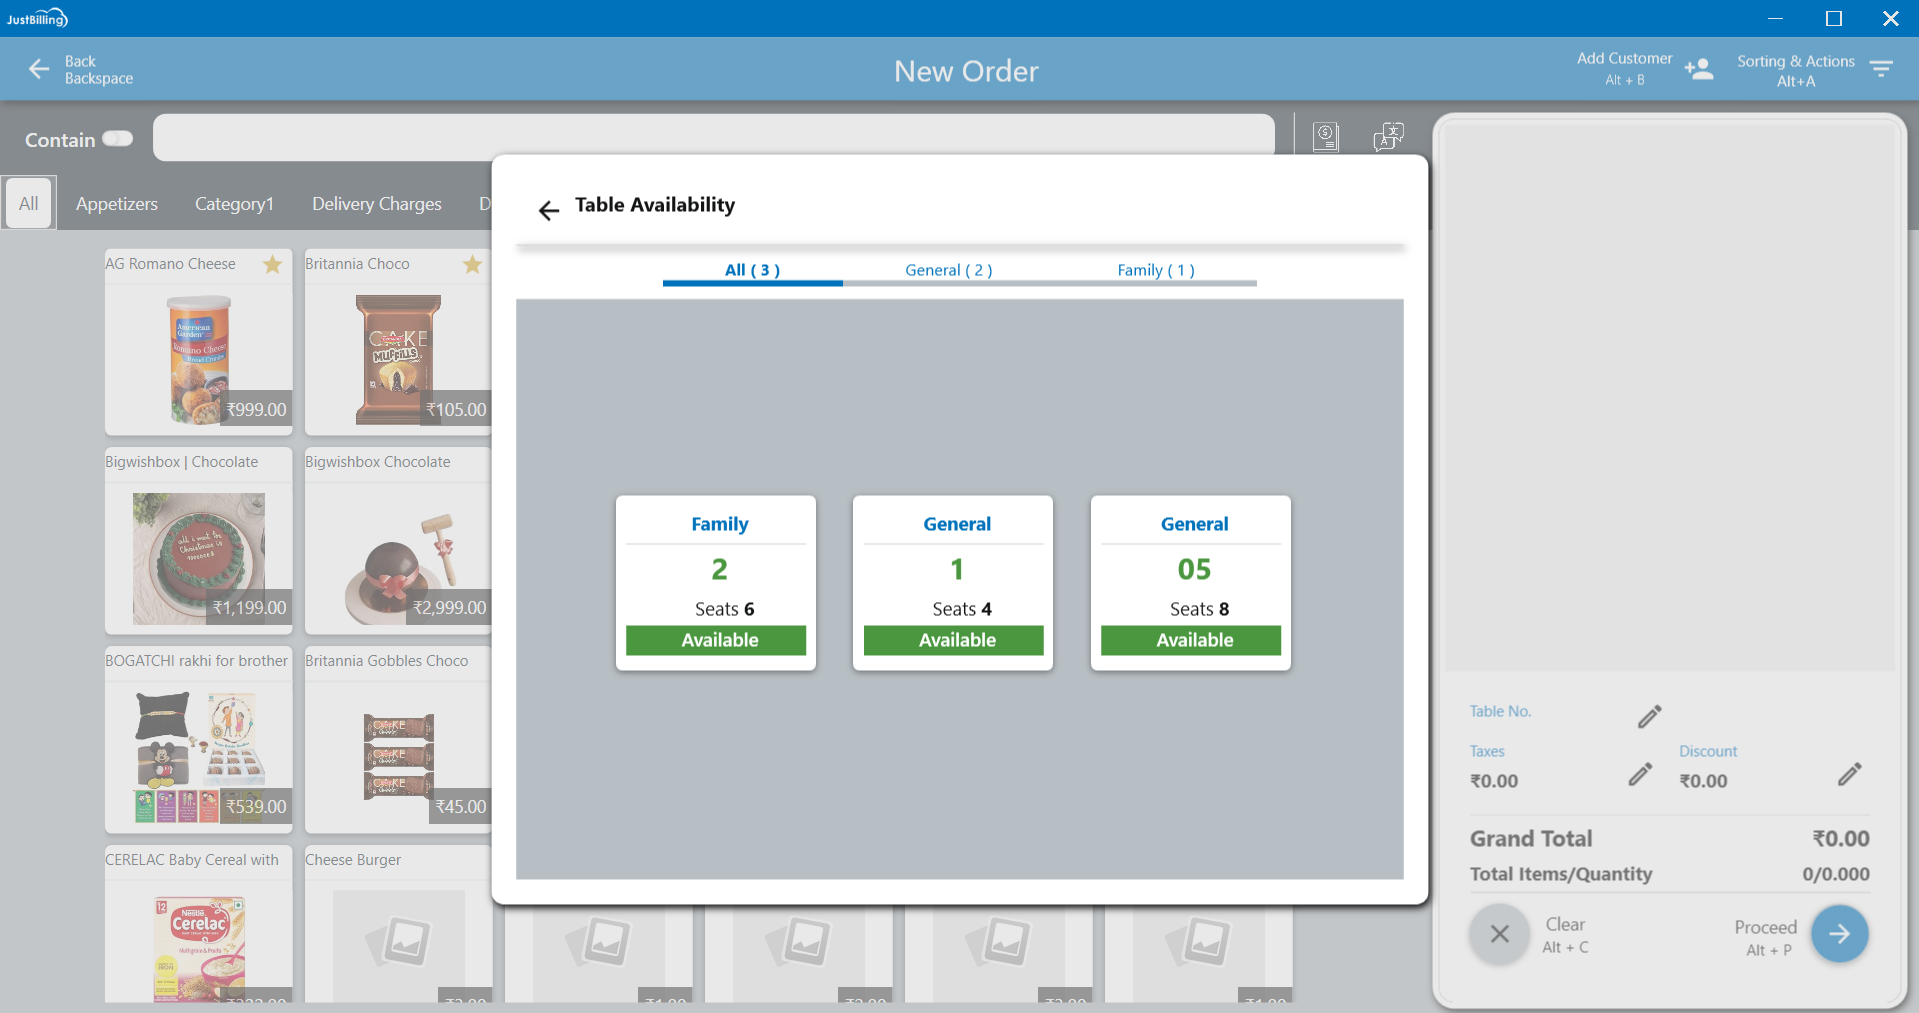The height and width of the screenshot is (1013, 1919).
Task: Select General table 05 with 8 seats
Action: [1190, 583]
